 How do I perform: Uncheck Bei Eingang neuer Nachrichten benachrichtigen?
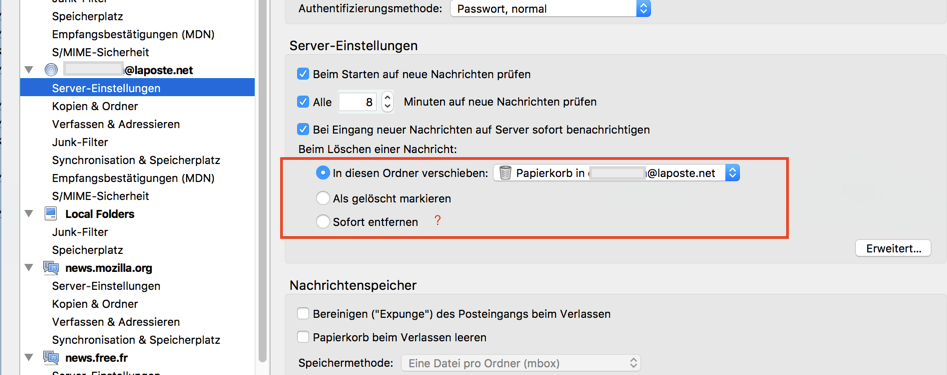[x=303, y=129]
